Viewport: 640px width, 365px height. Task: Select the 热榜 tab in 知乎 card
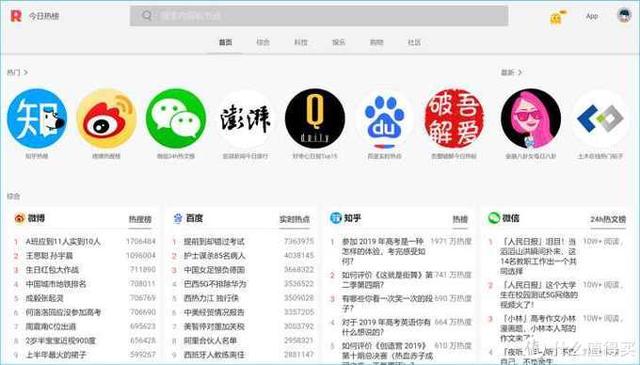[x=460, y=219]
